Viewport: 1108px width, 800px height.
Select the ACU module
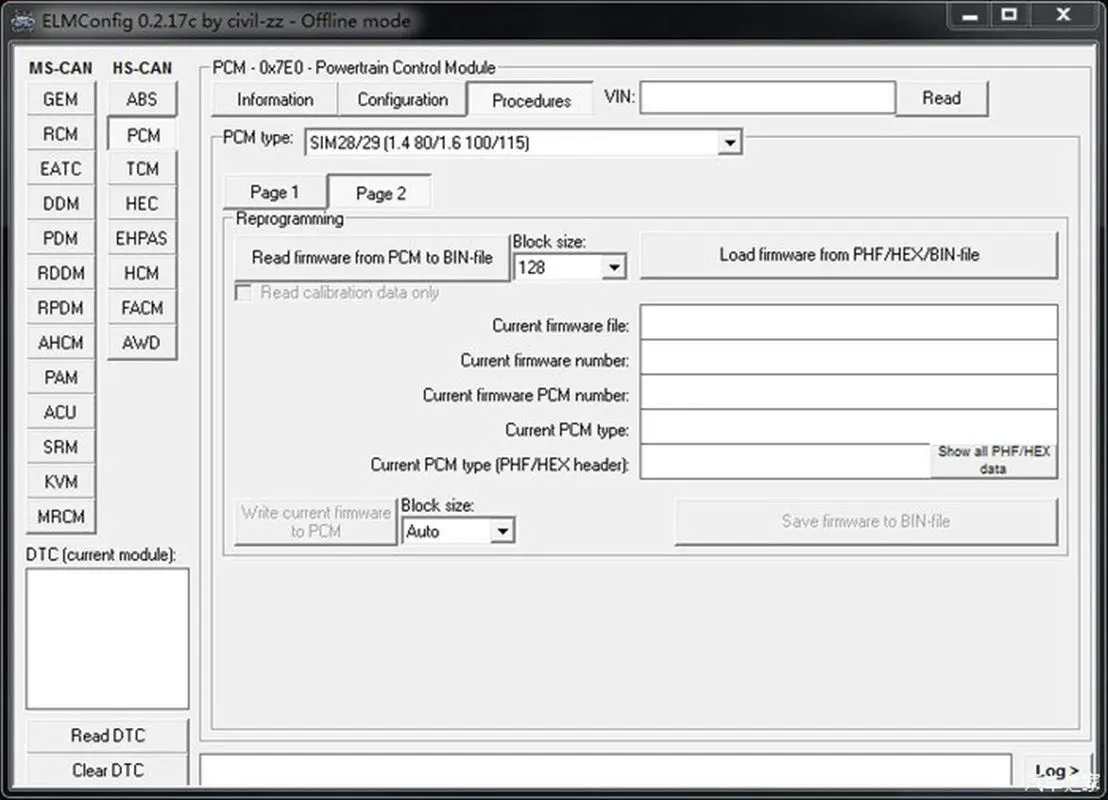61,412
